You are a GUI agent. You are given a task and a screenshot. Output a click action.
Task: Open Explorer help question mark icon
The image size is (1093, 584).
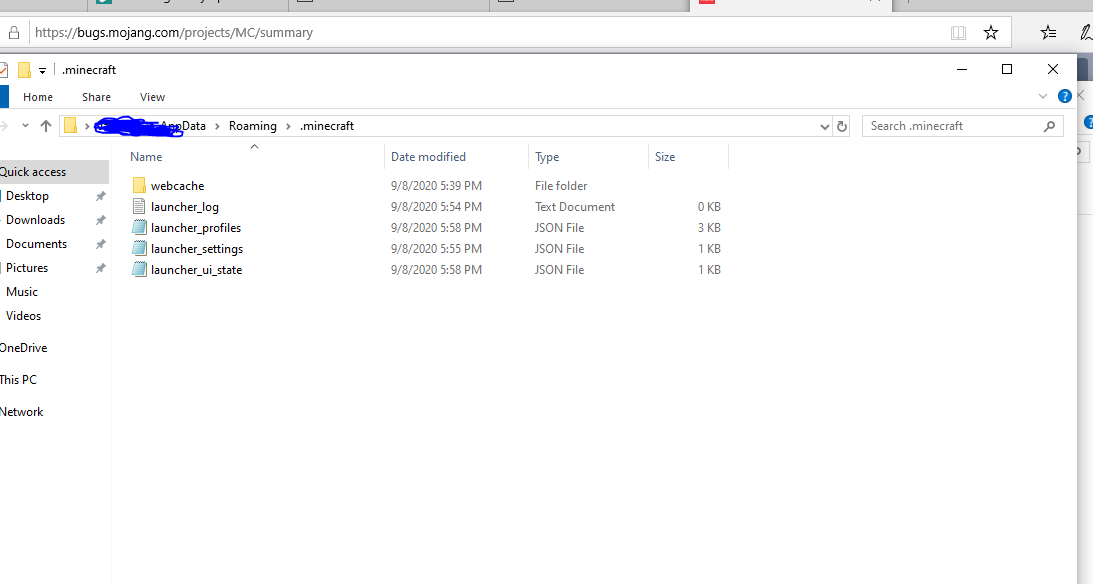[x=1064, y=96]
